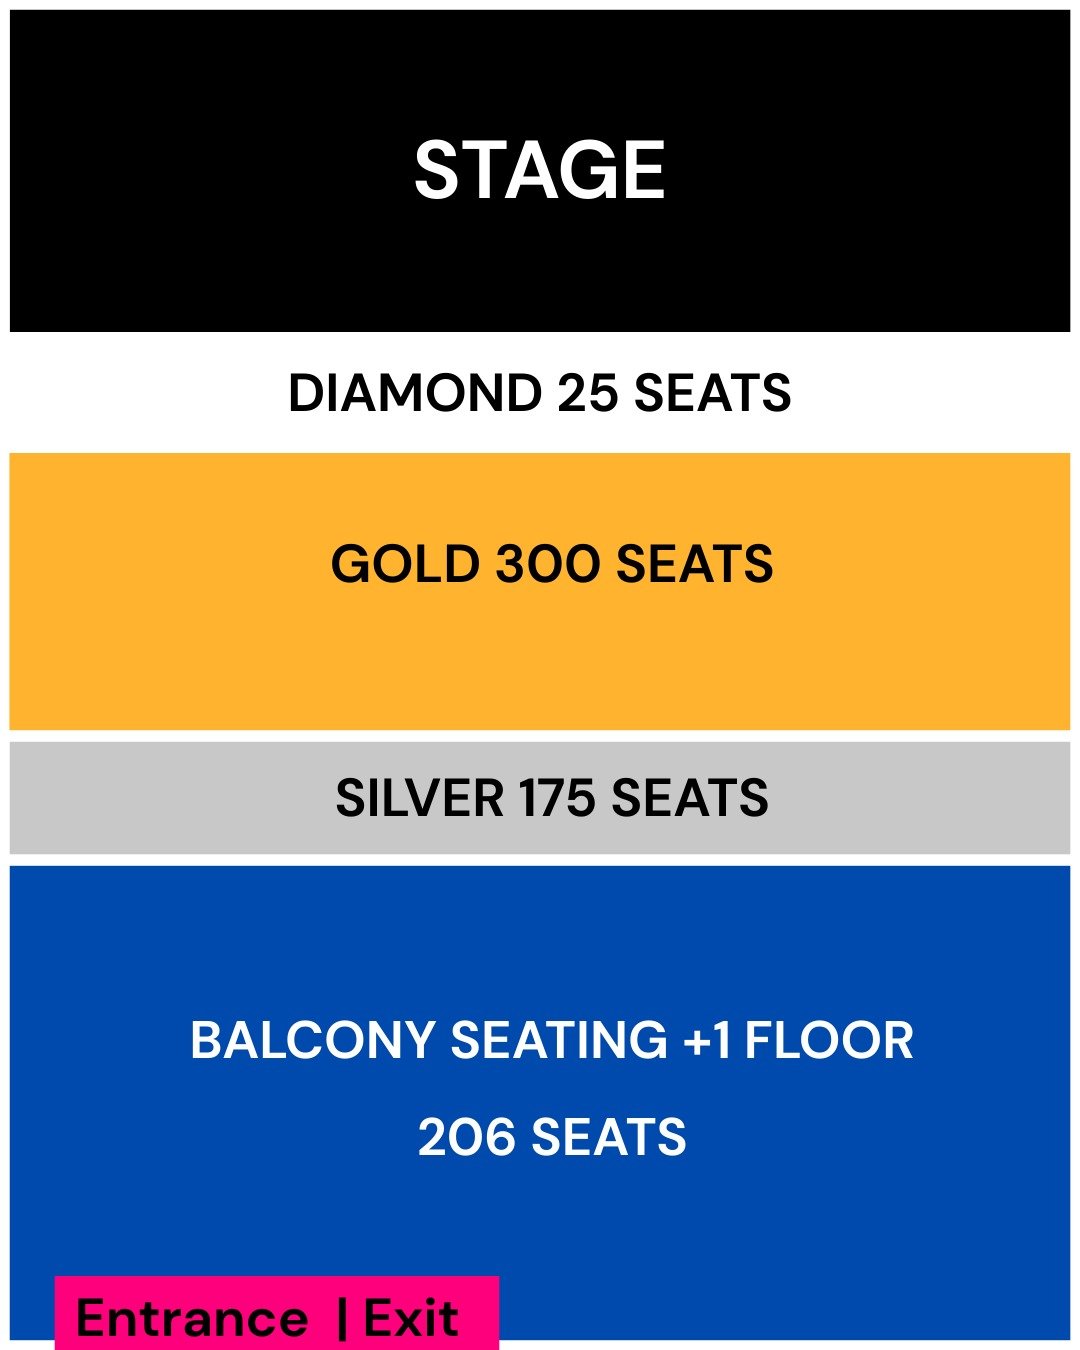
Task: Select the +1 FLOOR text
Action: (x=798, y=1040)
